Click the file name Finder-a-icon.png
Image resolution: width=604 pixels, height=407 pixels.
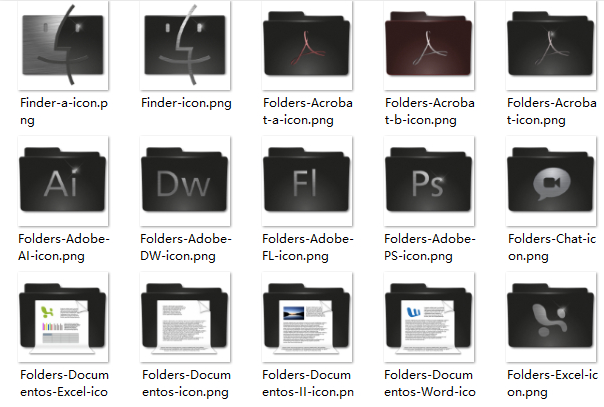pos(64,111)
